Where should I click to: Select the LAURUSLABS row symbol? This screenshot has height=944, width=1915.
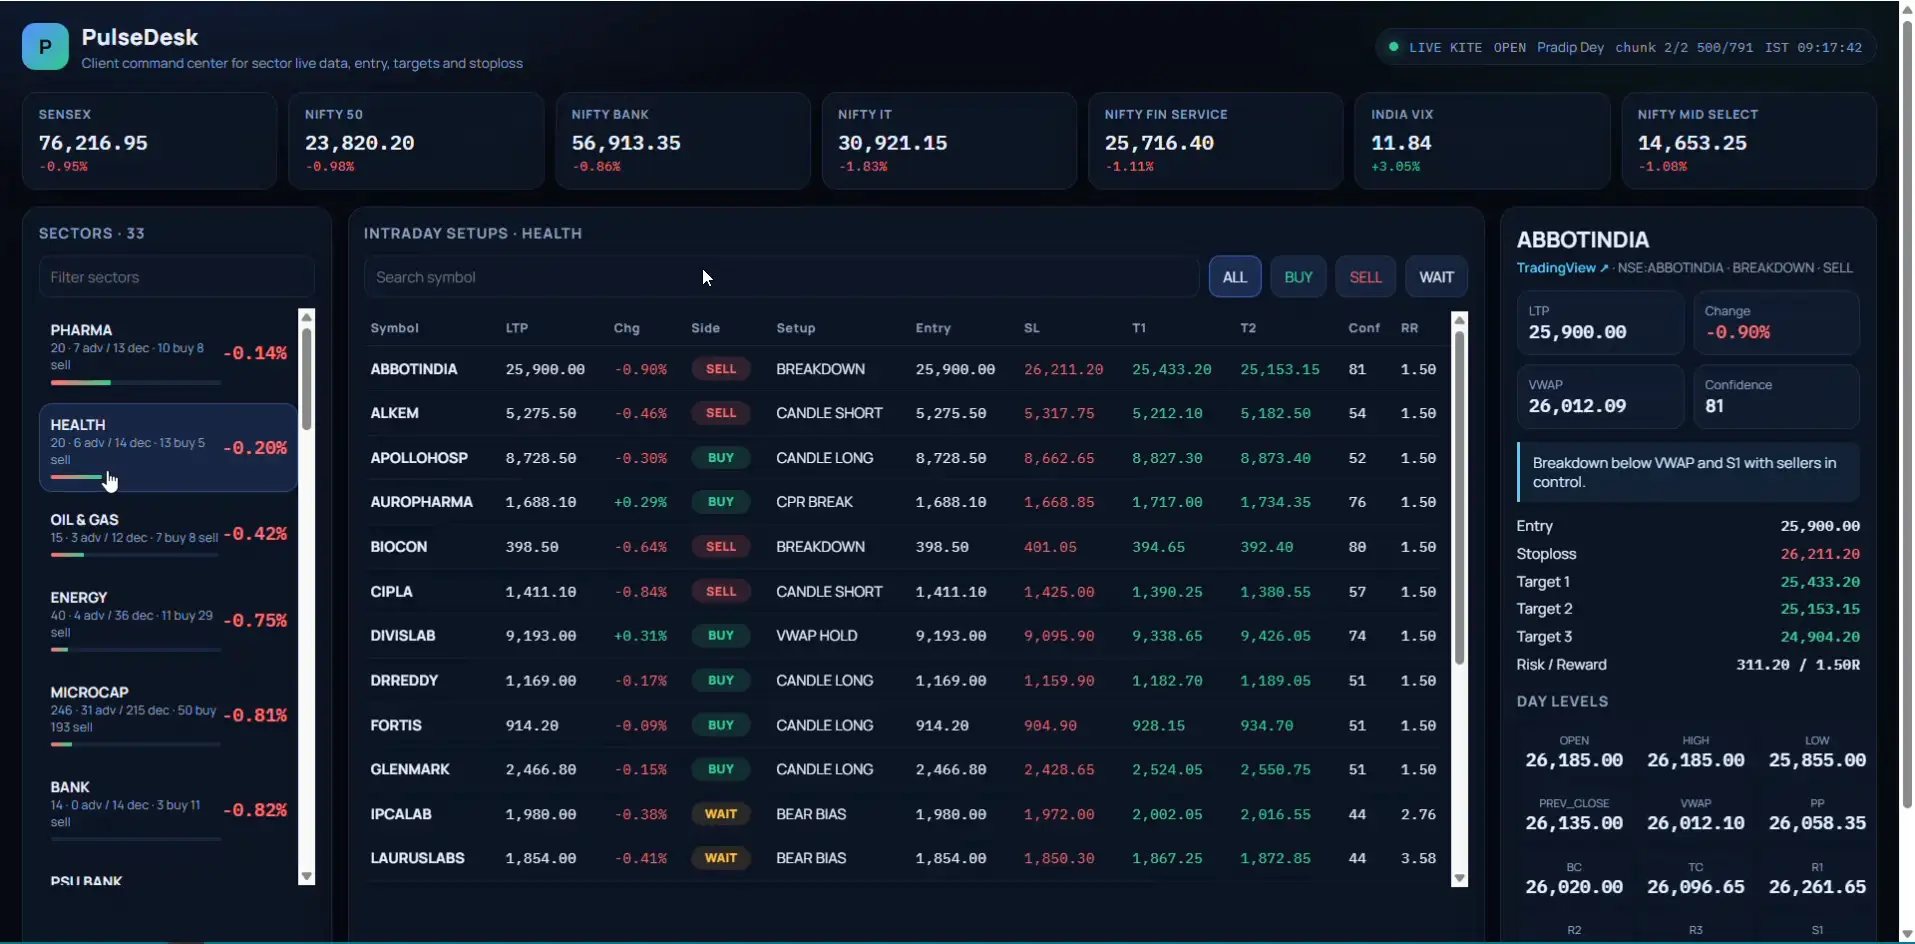point(417,858)
